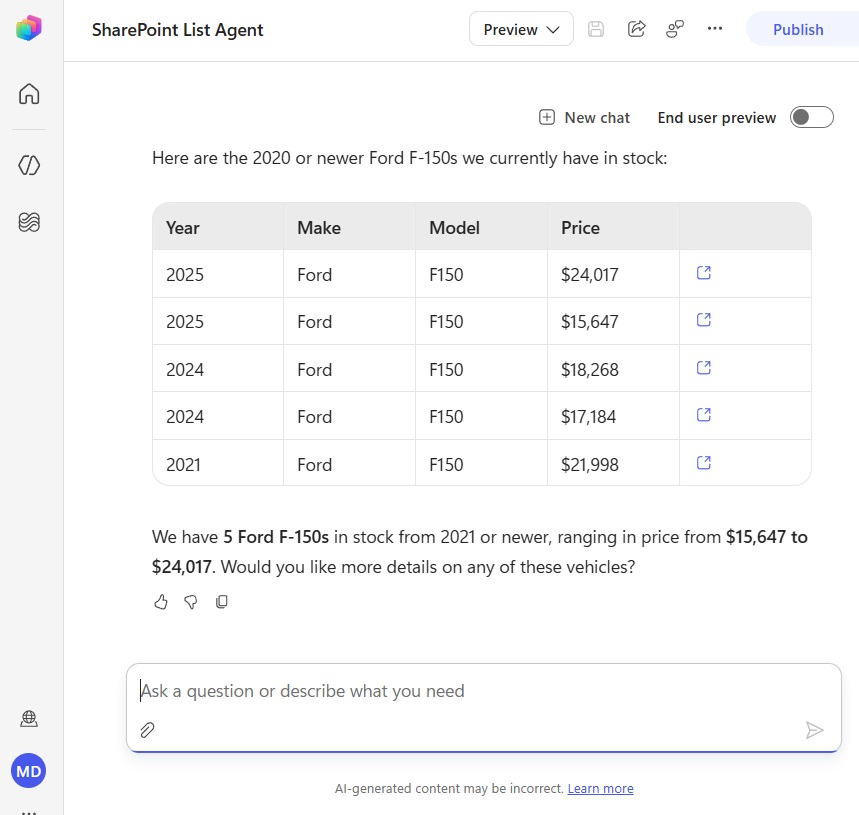Open link for the $24,017 Ford F150
Viewport: 859px width, 815px height.
pos(704,273)
